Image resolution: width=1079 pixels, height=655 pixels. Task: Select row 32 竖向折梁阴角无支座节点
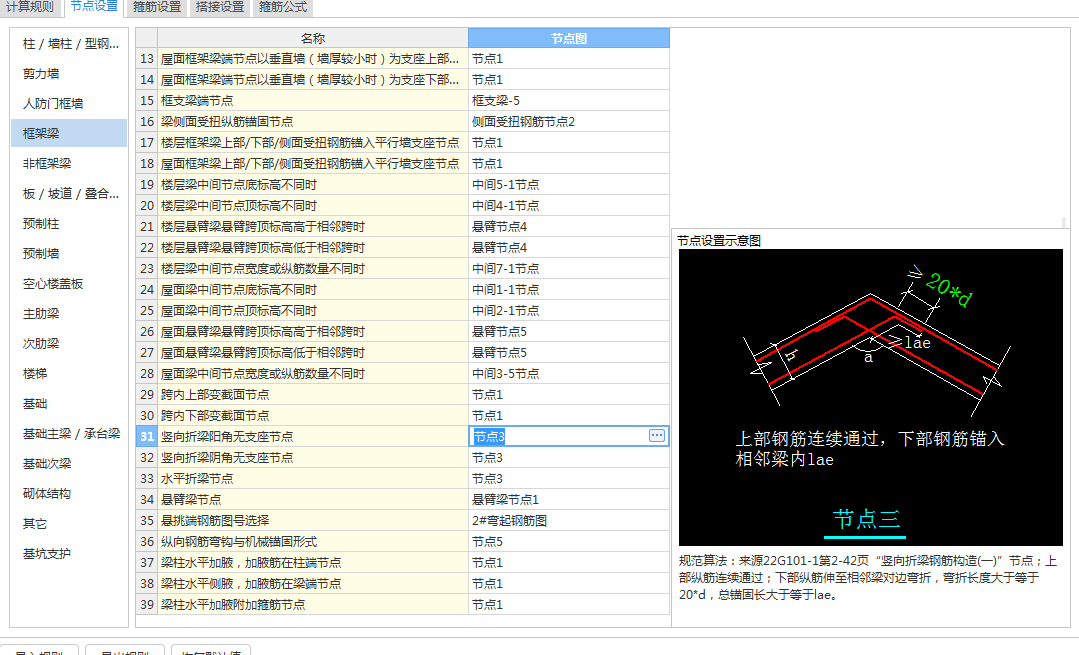click(312, 458)
